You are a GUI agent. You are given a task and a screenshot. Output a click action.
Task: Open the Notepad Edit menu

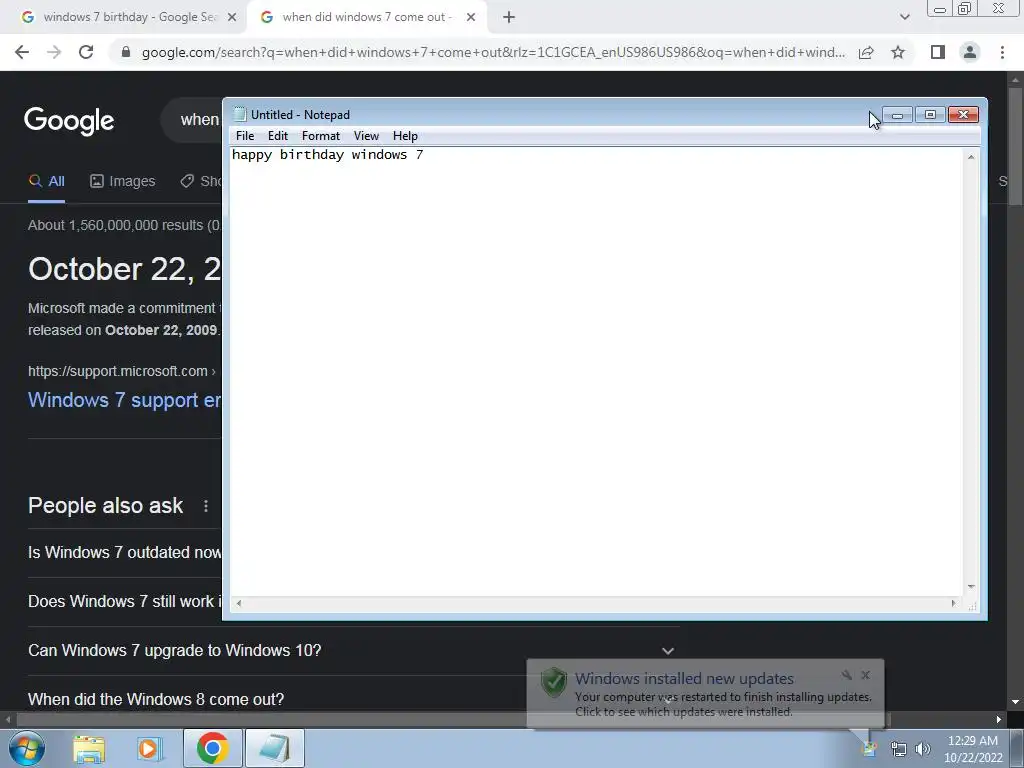point(278,136)
